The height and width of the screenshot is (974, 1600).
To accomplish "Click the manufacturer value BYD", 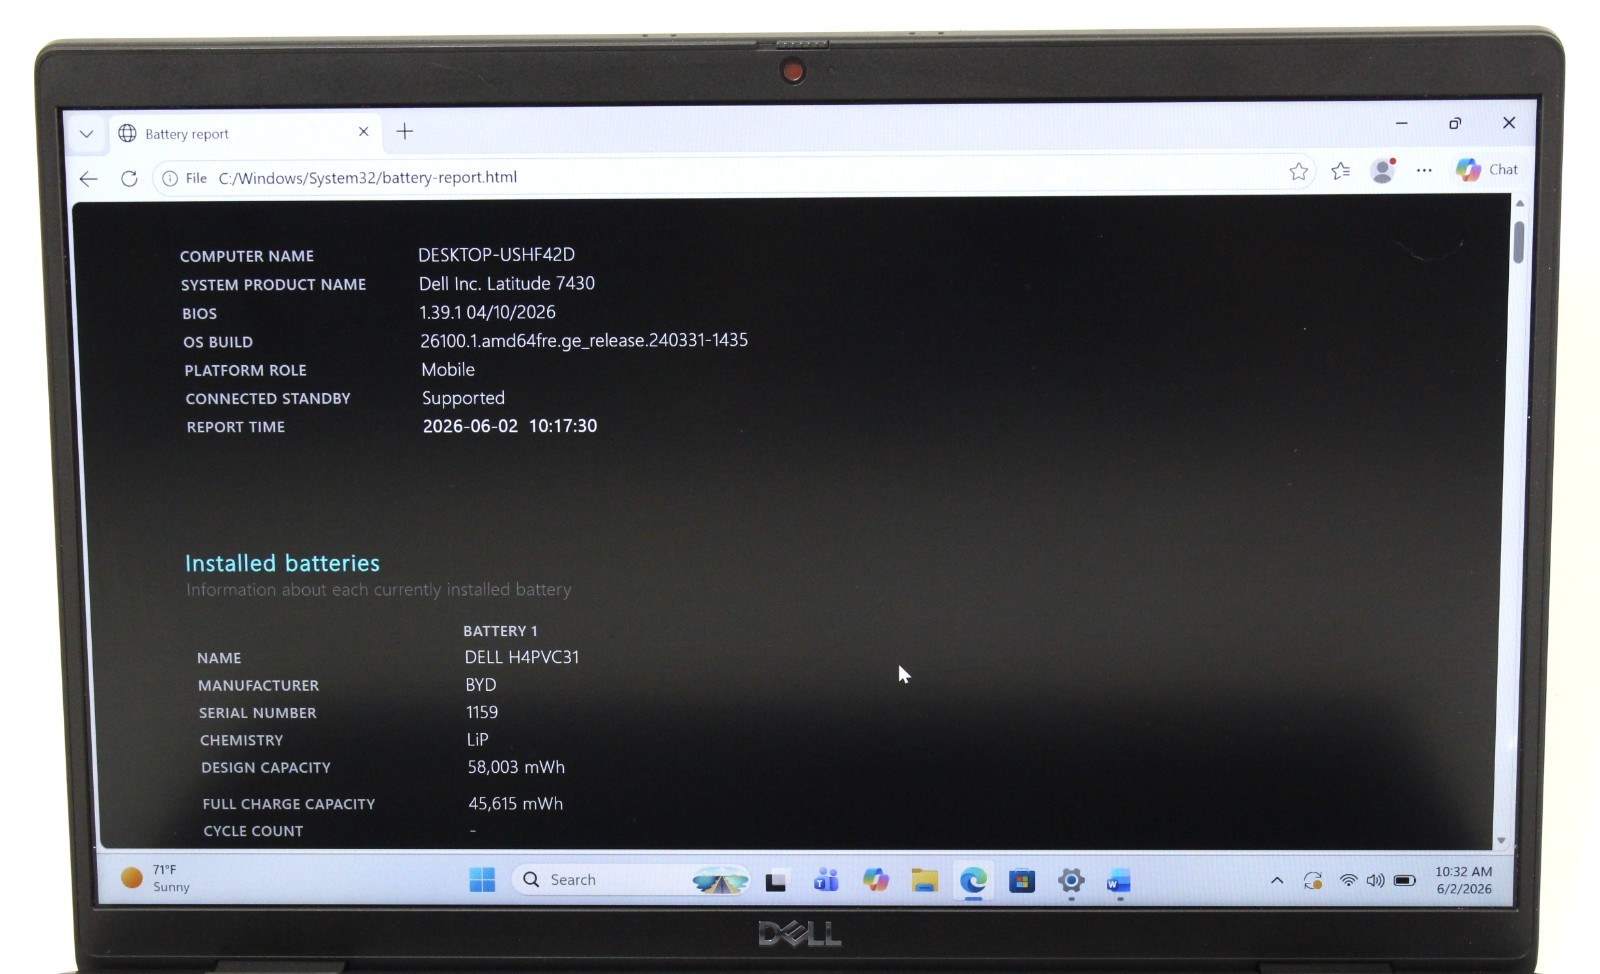I will (481, 685).
